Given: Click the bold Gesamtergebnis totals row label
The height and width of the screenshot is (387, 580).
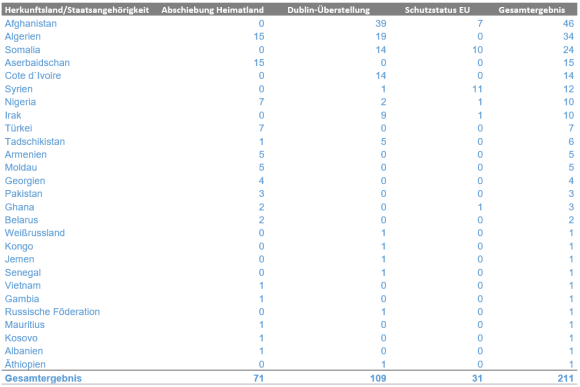Looking at the screenshot, I should (x=43, y=378).
